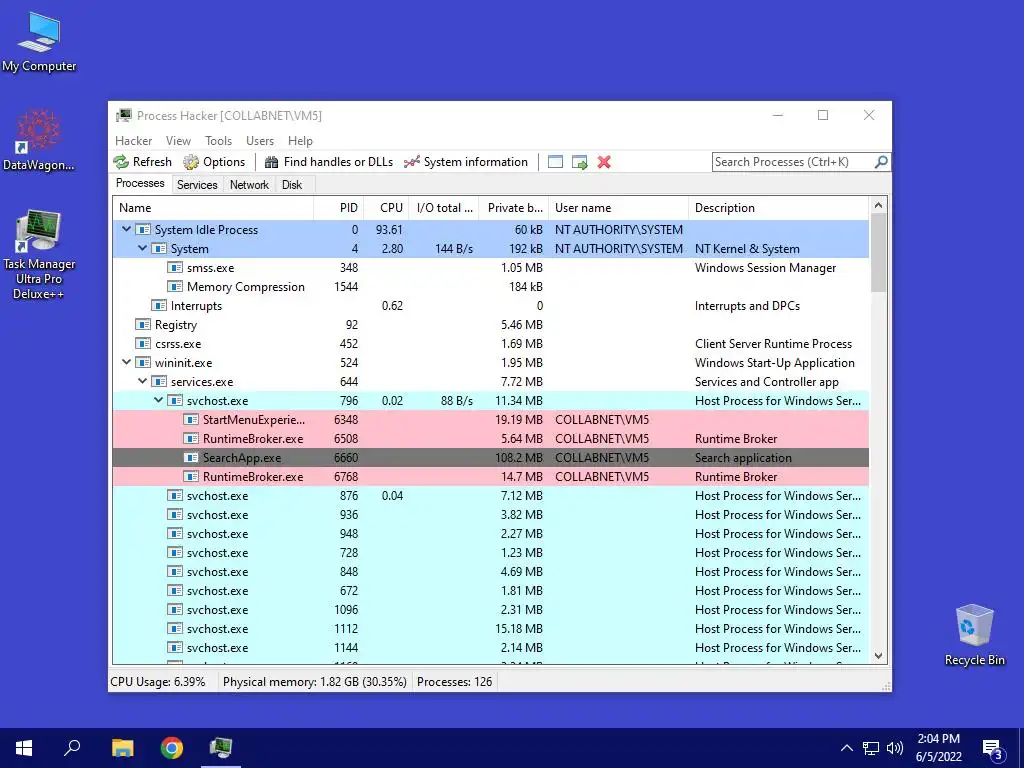Collapse the System process tree node
This screenshot has height=768, width=1024.
pyautogui.click(x=142, y=248)
